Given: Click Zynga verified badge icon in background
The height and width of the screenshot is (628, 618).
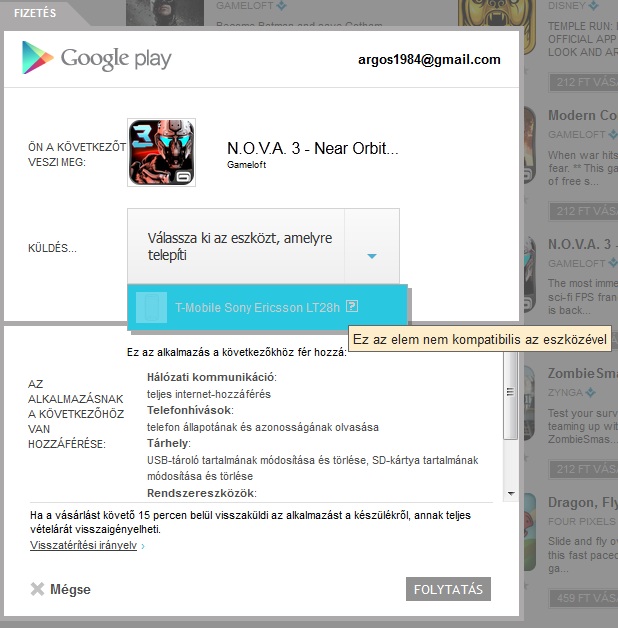Looking at the screenshot, I should coord(590,392).
